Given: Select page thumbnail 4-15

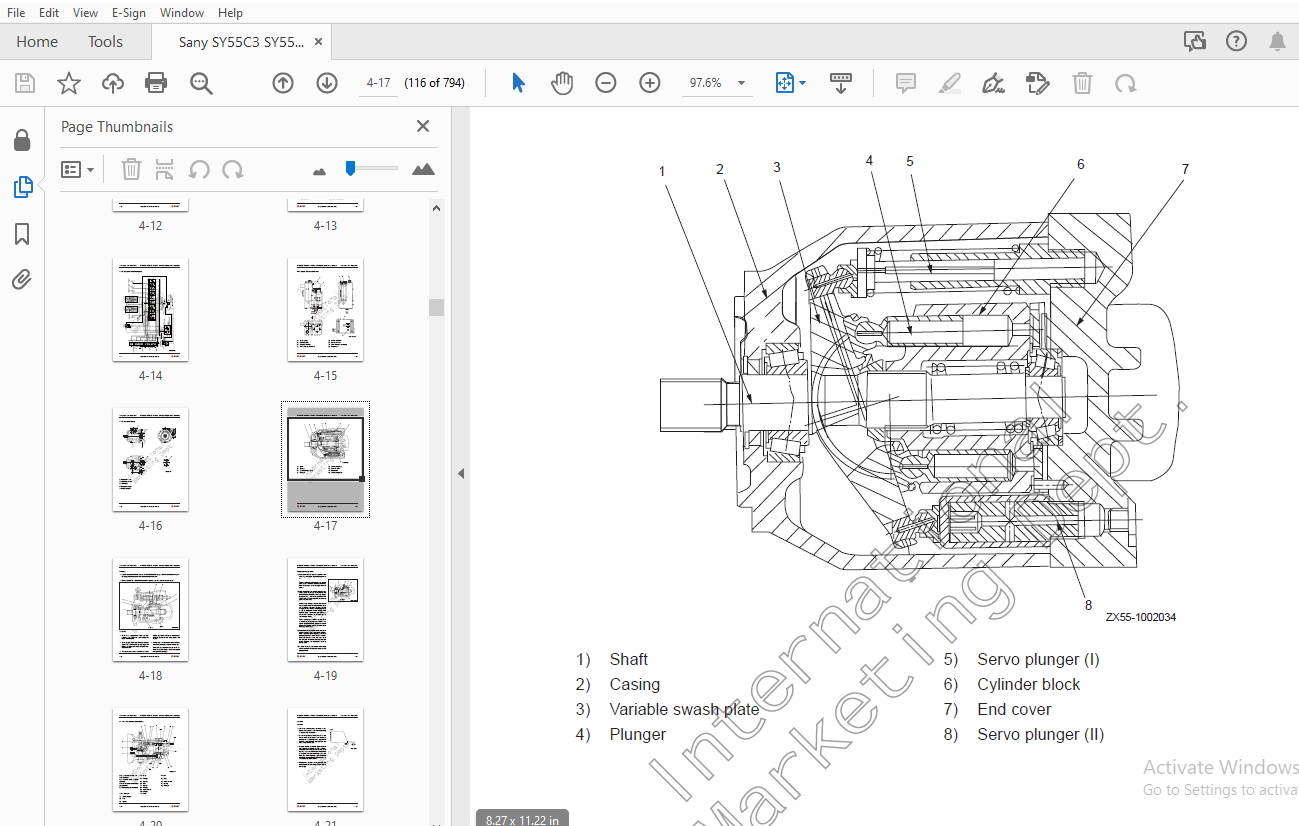Looking at the screenshot, I should [x=325, y=309].
